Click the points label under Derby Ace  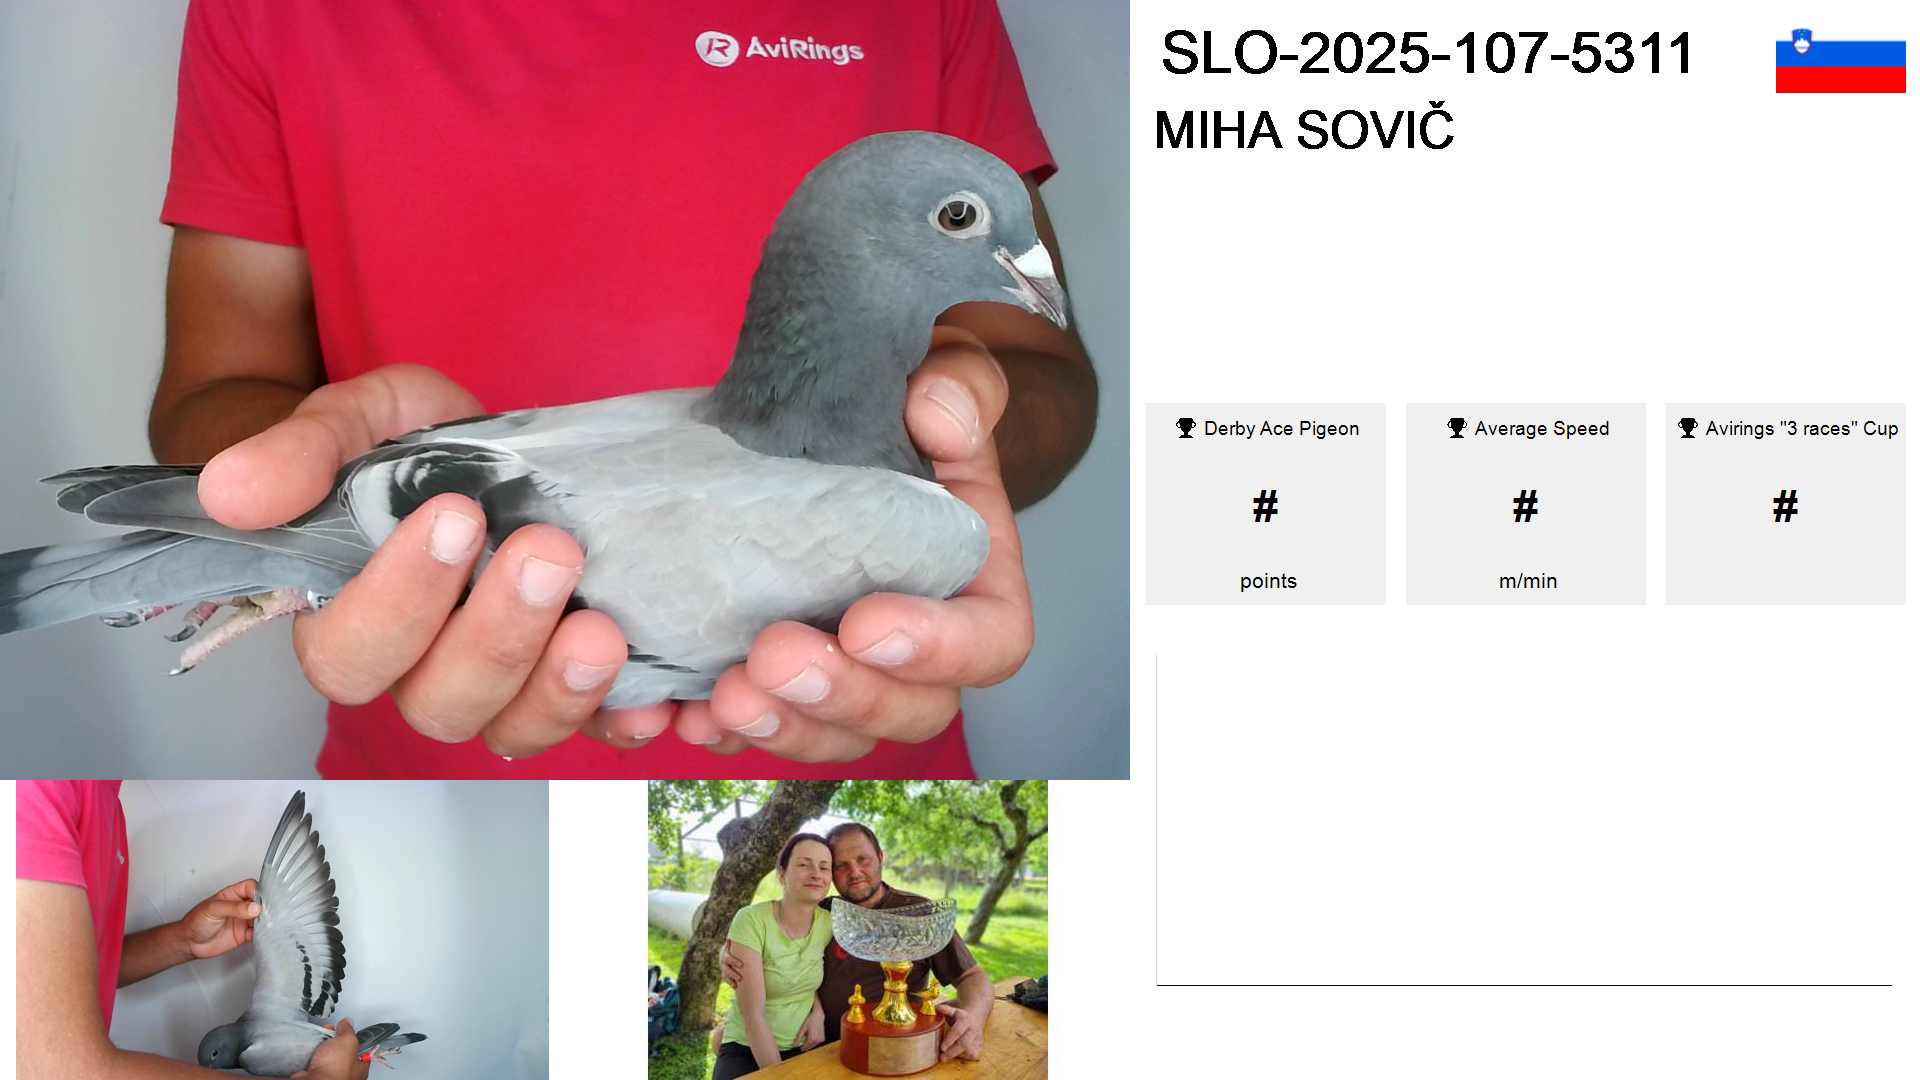1268,581
